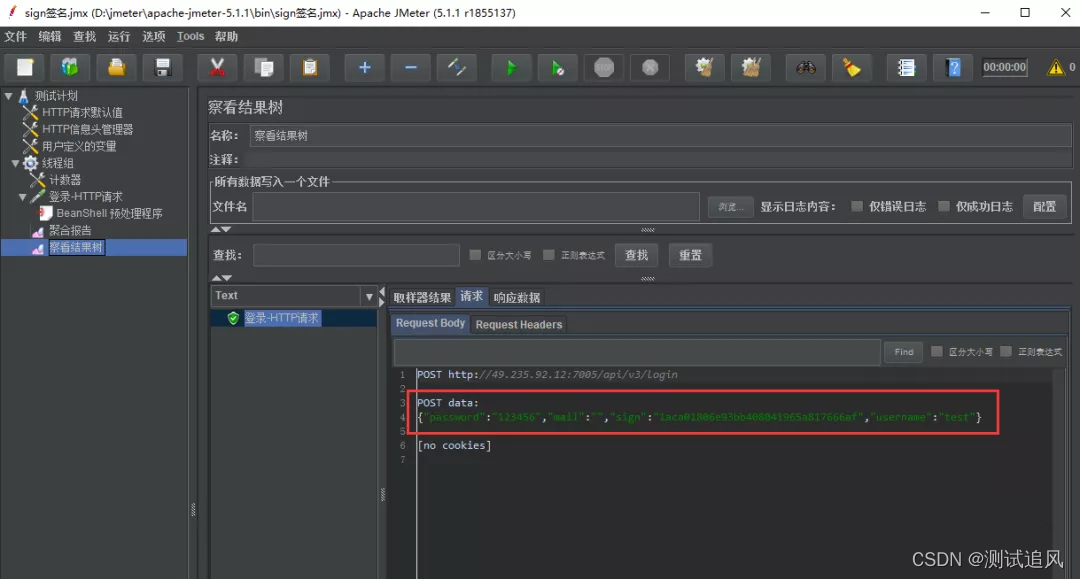Viewport: 1080px width, 579px height.
Task: Click the 线程组 gear icon
Action: [x=30, y=163]
